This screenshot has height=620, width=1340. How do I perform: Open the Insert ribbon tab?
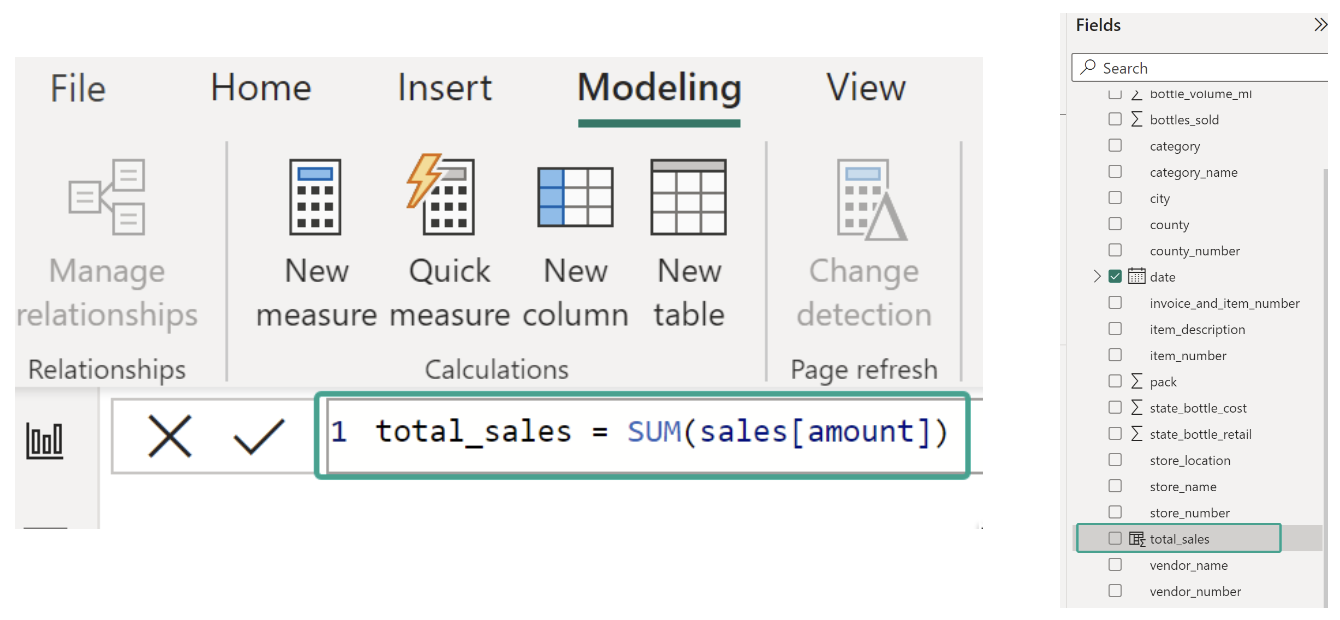pyautogui.click(x=444, y=88)
